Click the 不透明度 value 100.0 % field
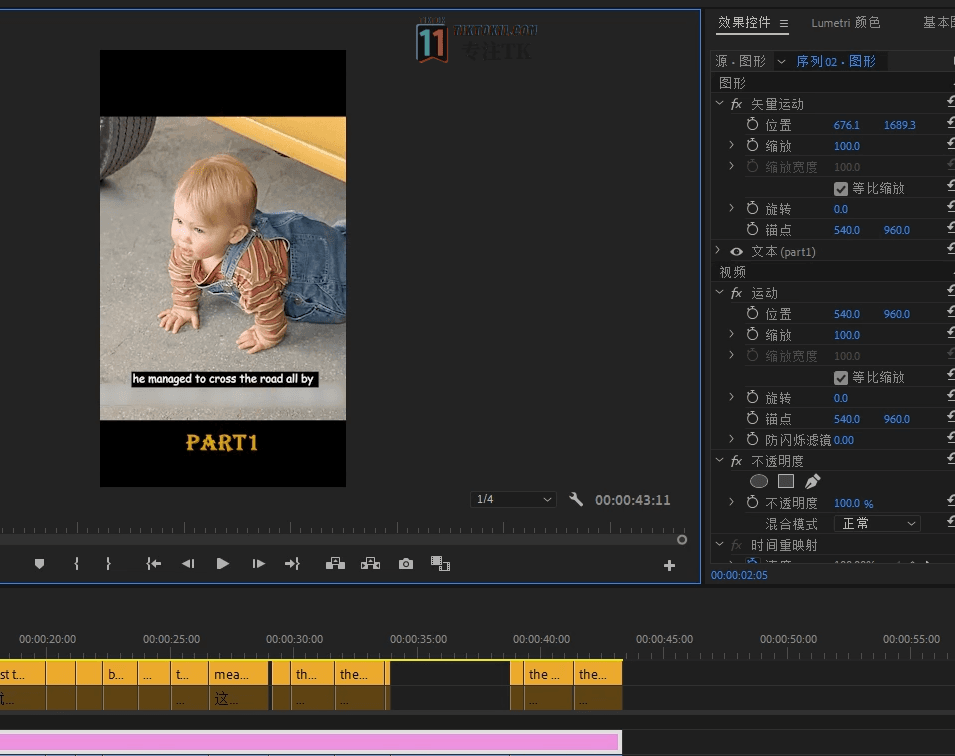The width and height of the screenshot is (955, 756). (x=853, y=503)
